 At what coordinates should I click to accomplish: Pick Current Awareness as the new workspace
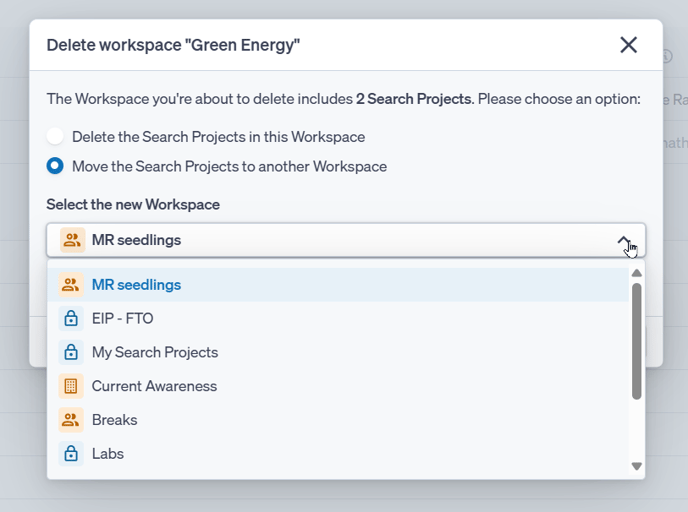tap(154, 386)
